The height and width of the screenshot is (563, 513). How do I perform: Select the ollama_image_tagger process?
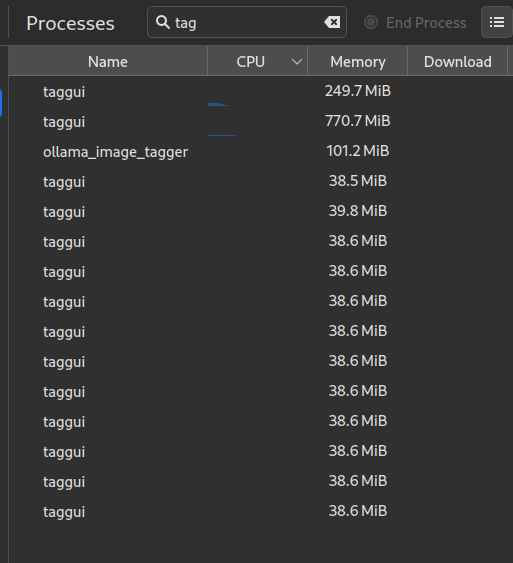[261, 151]
